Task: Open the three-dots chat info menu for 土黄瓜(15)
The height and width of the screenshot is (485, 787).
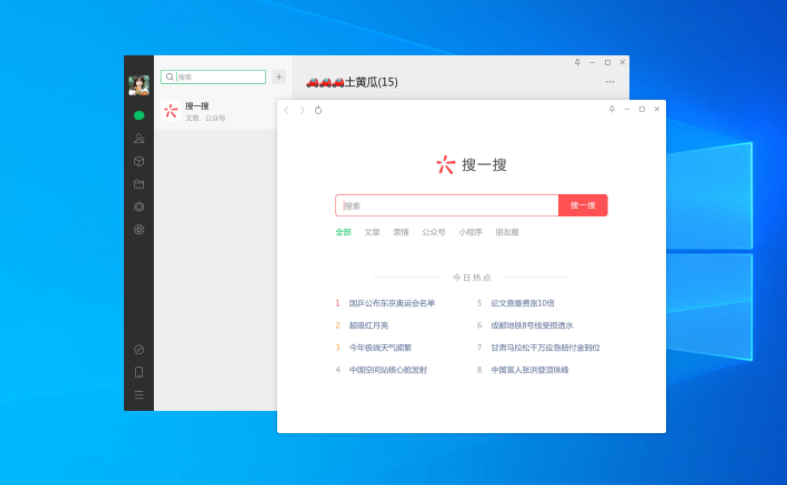Action: [x=610, y=82]
